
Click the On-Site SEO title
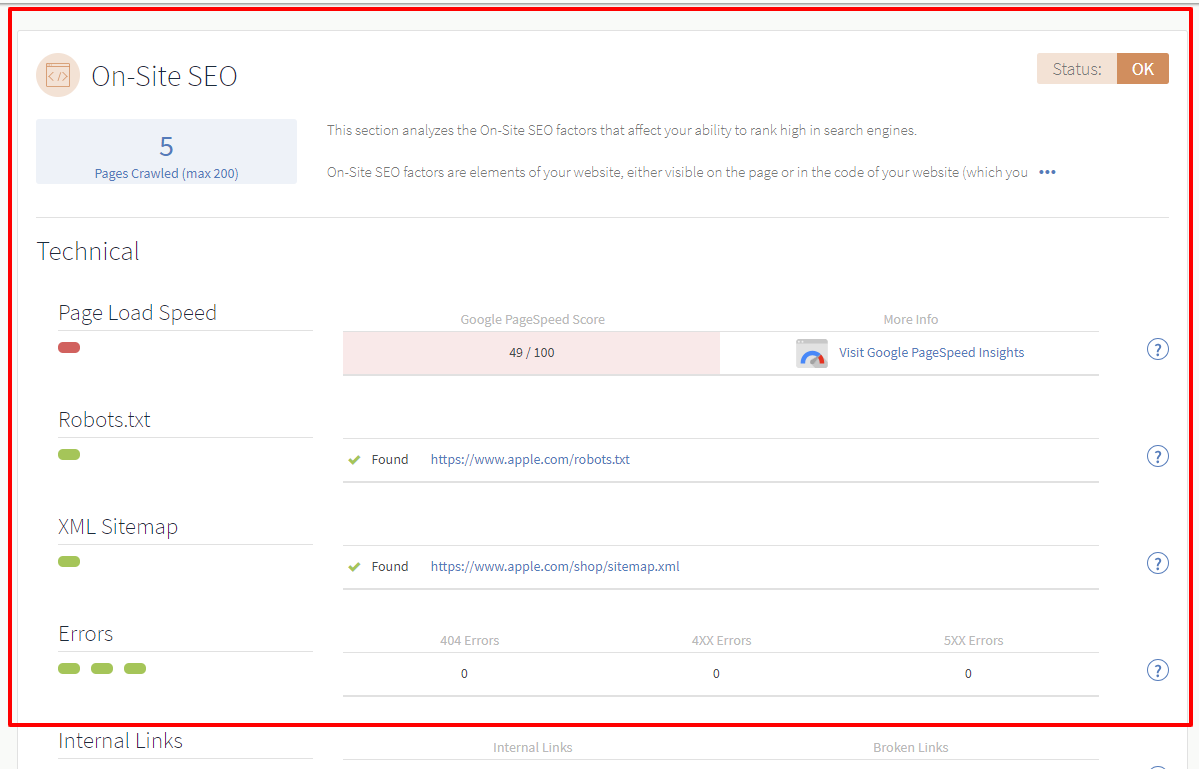pyautogui.click(x=164, y=76)
